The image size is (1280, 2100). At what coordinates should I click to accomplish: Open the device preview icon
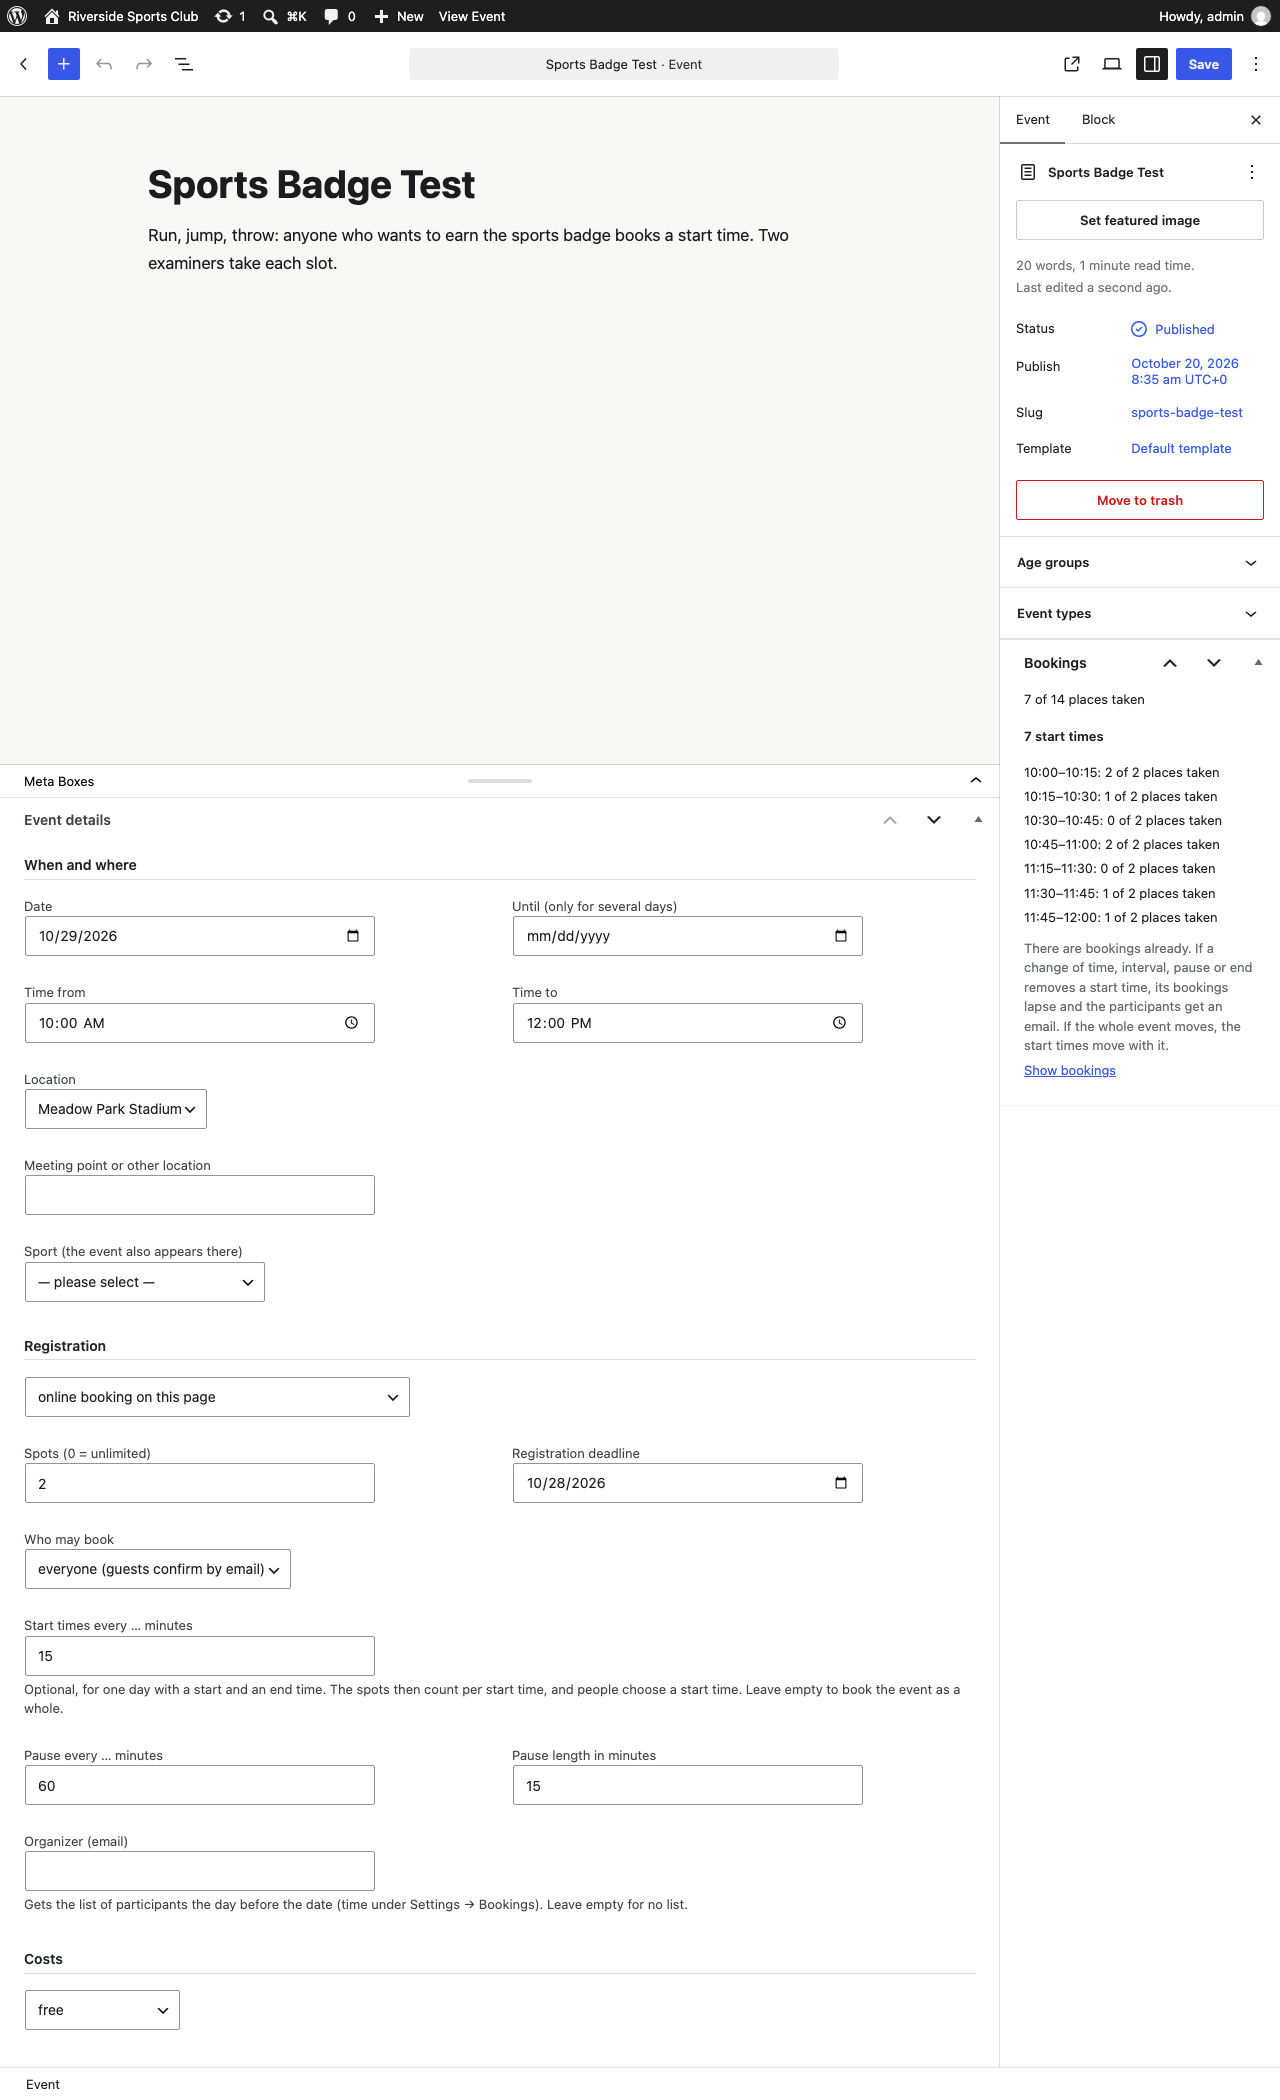[x=1112, y=64]
